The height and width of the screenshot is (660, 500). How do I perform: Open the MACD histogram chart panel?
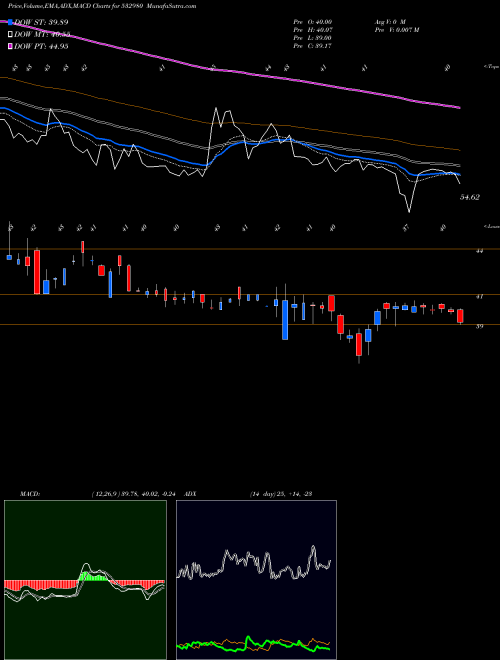tap(85, 580)
